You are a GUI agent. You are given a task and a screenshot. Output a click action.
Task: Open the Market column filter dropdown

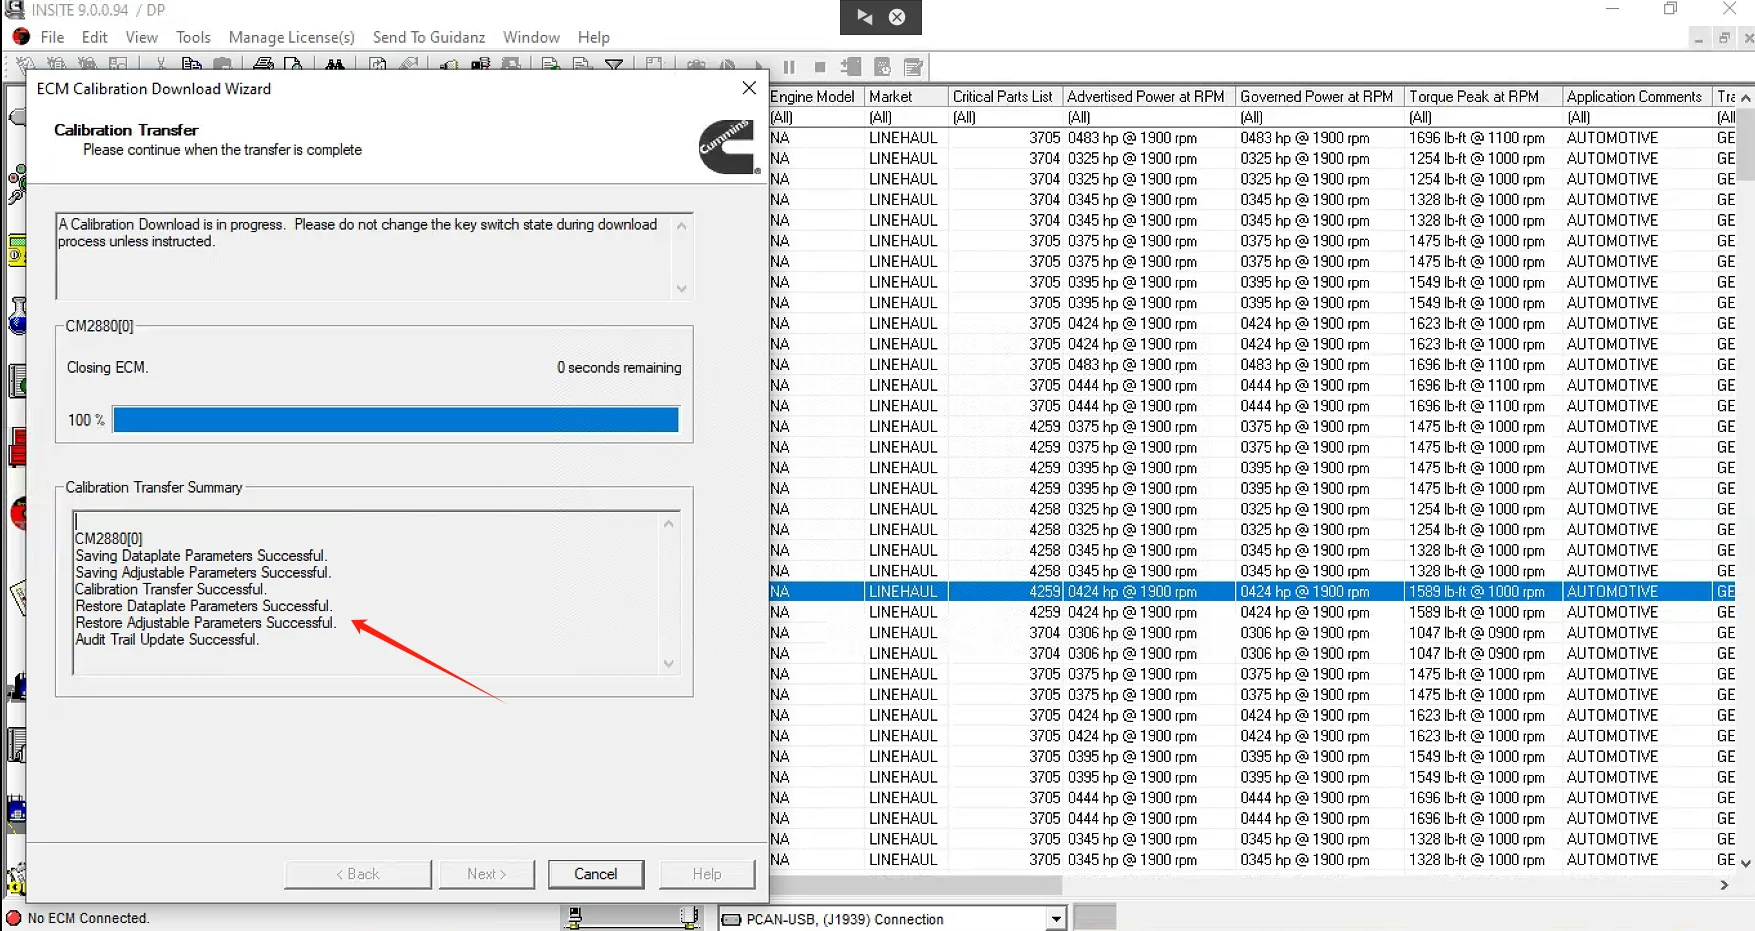coord(903,117)
